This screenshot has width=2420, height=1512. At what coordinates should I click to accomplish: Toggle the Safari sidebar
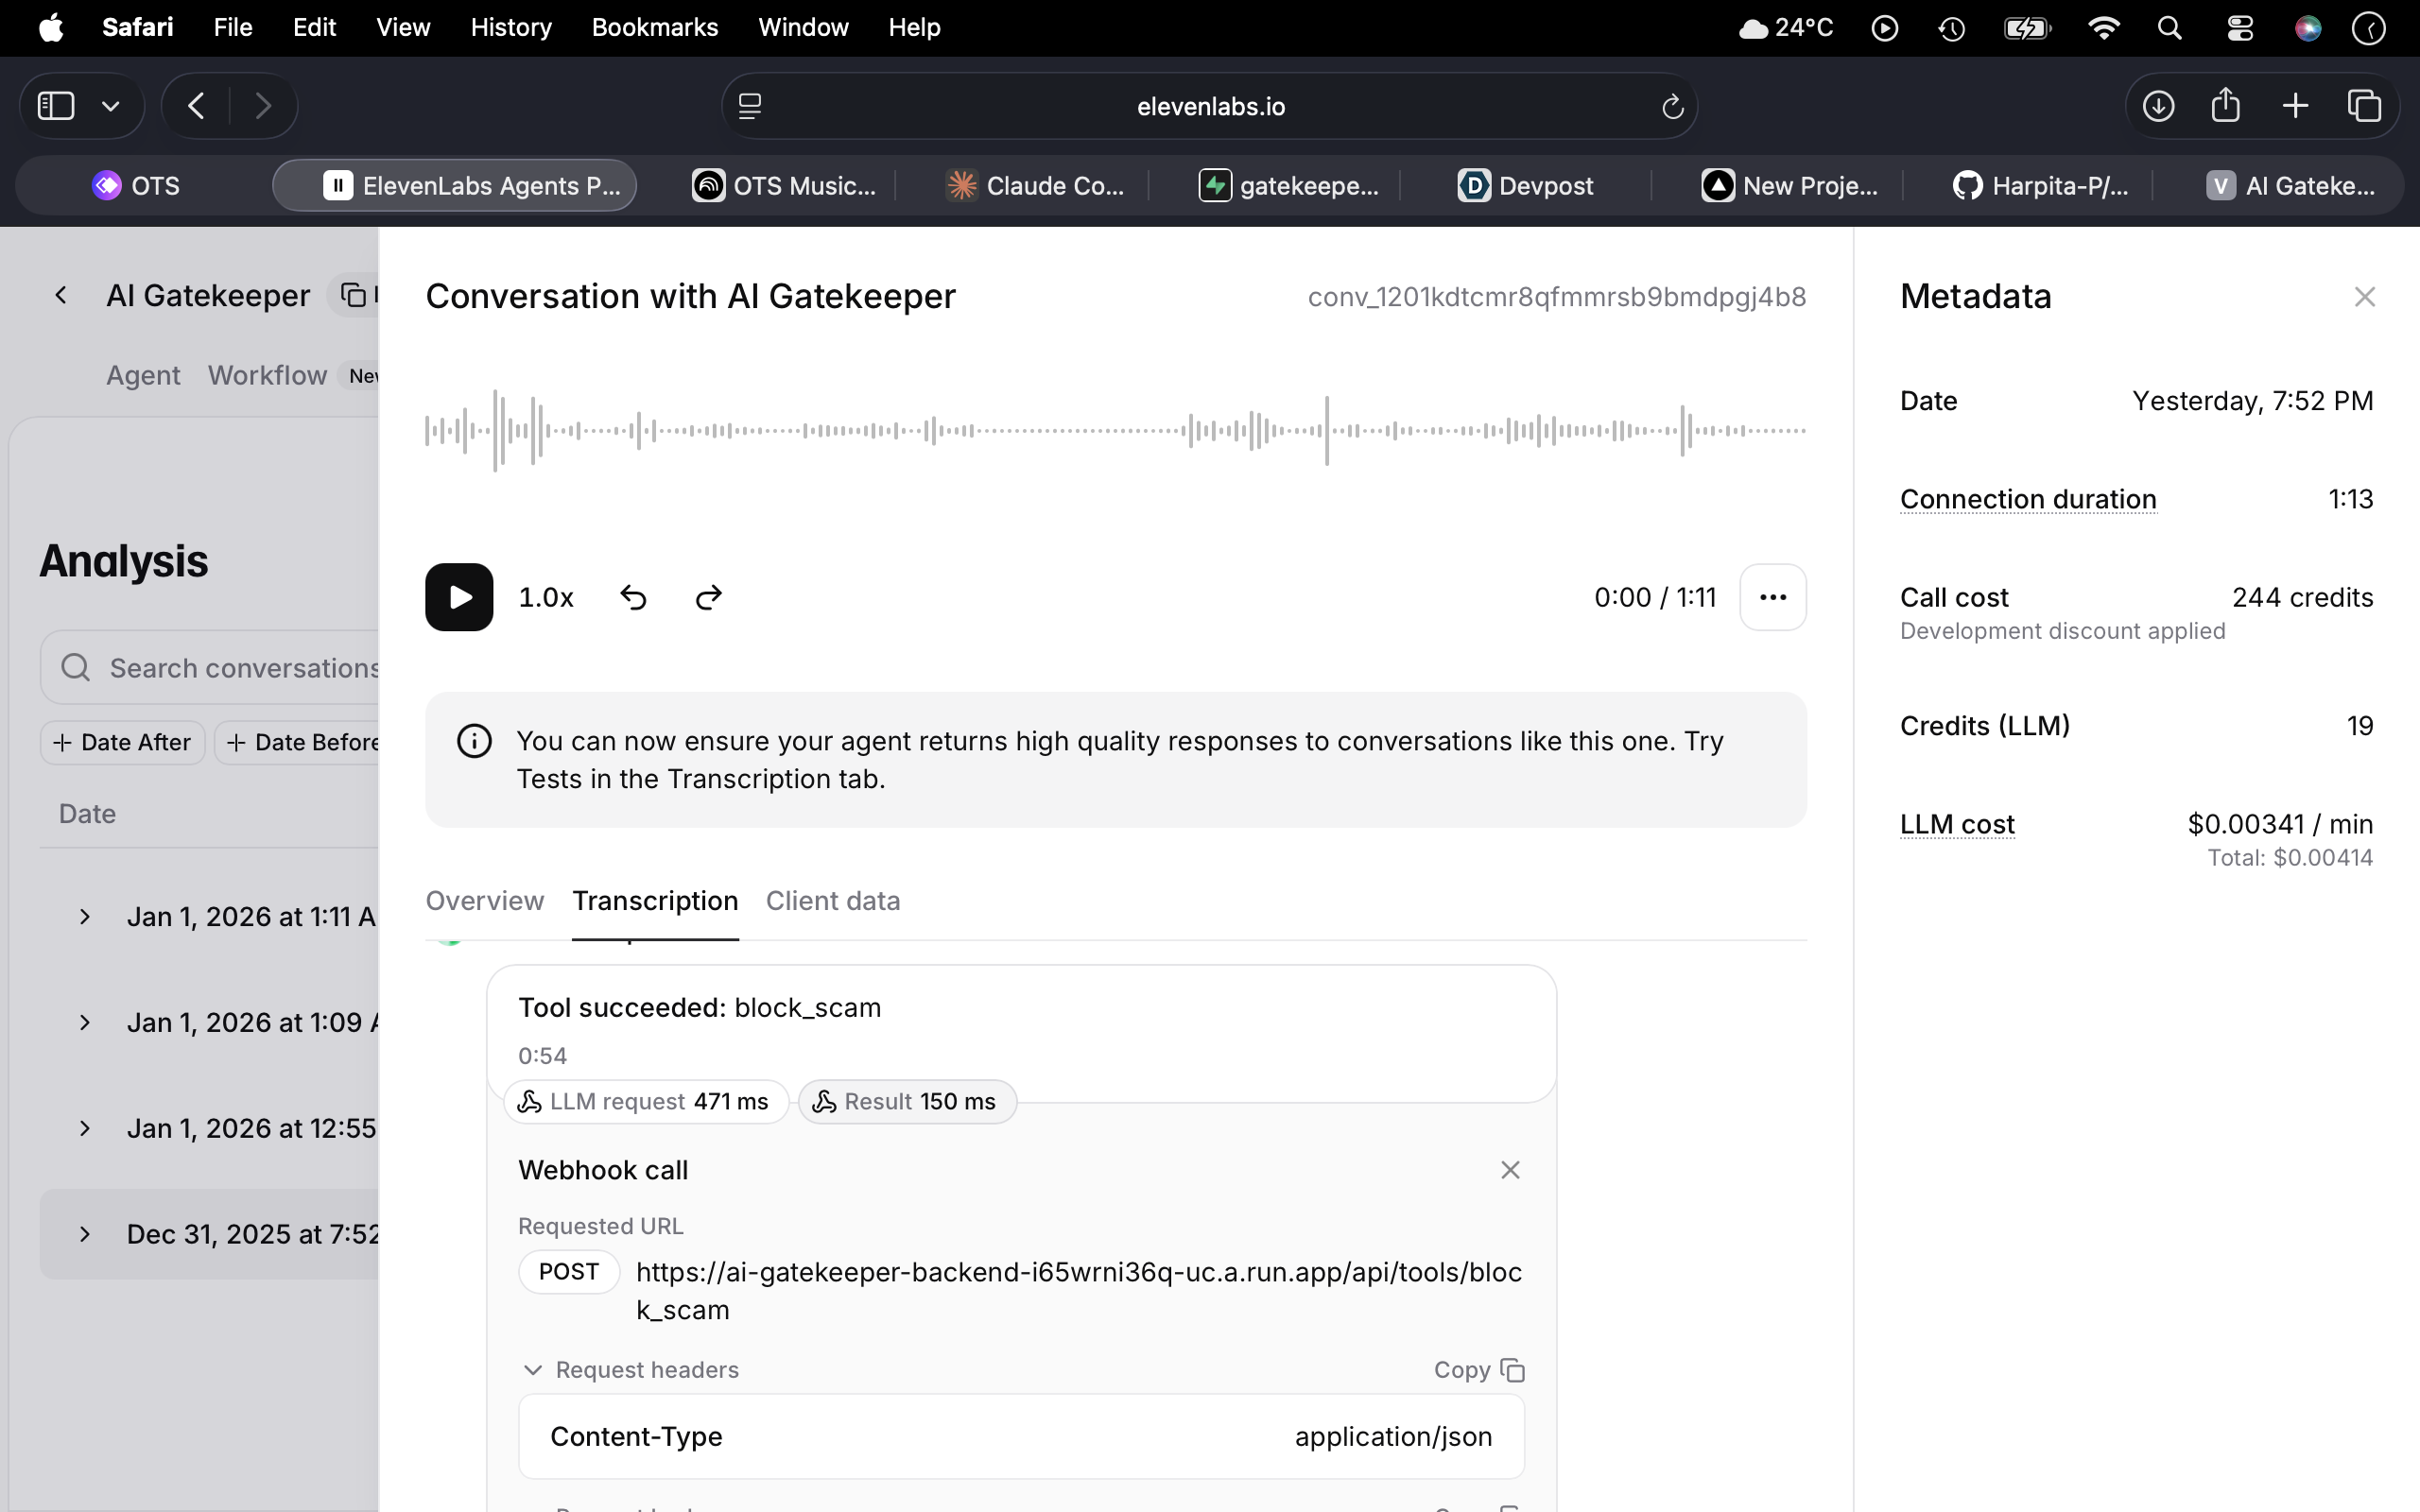click(x=56, y=106)
